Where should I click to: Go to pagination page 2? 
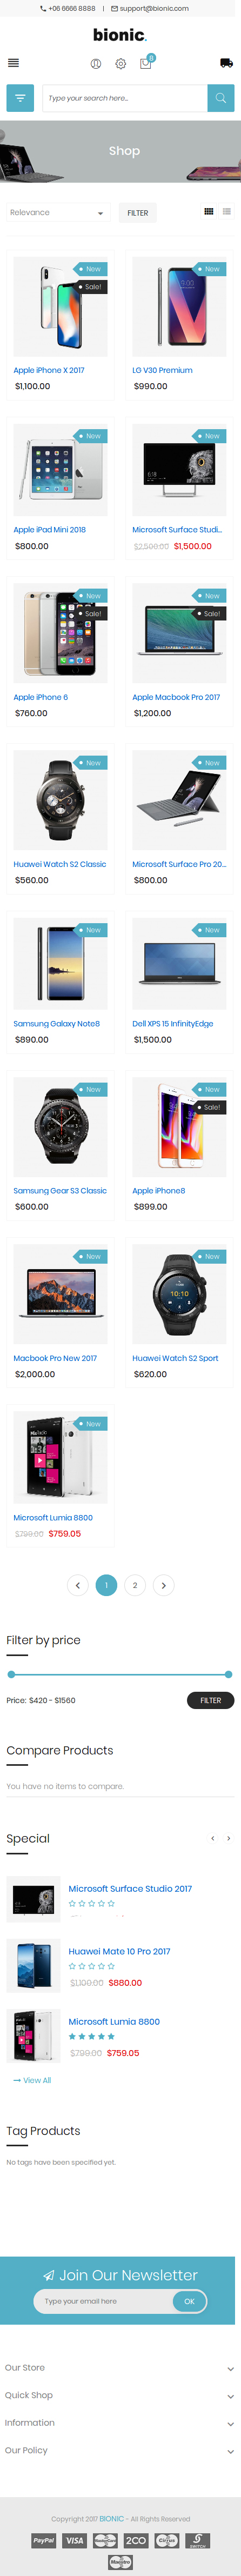click(x=135, y=1585)
